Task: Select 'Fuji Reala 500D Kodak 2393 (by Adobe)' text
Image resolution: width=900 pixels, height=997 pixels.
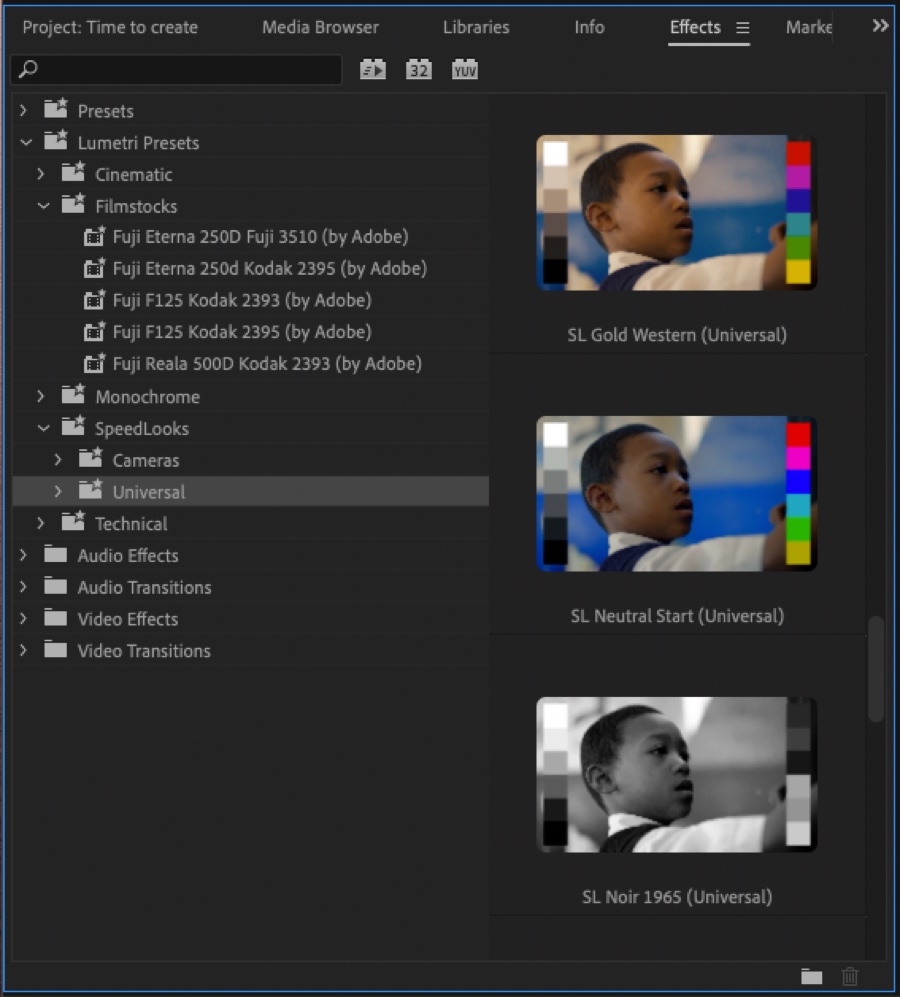Action: [x=267, y=364]
